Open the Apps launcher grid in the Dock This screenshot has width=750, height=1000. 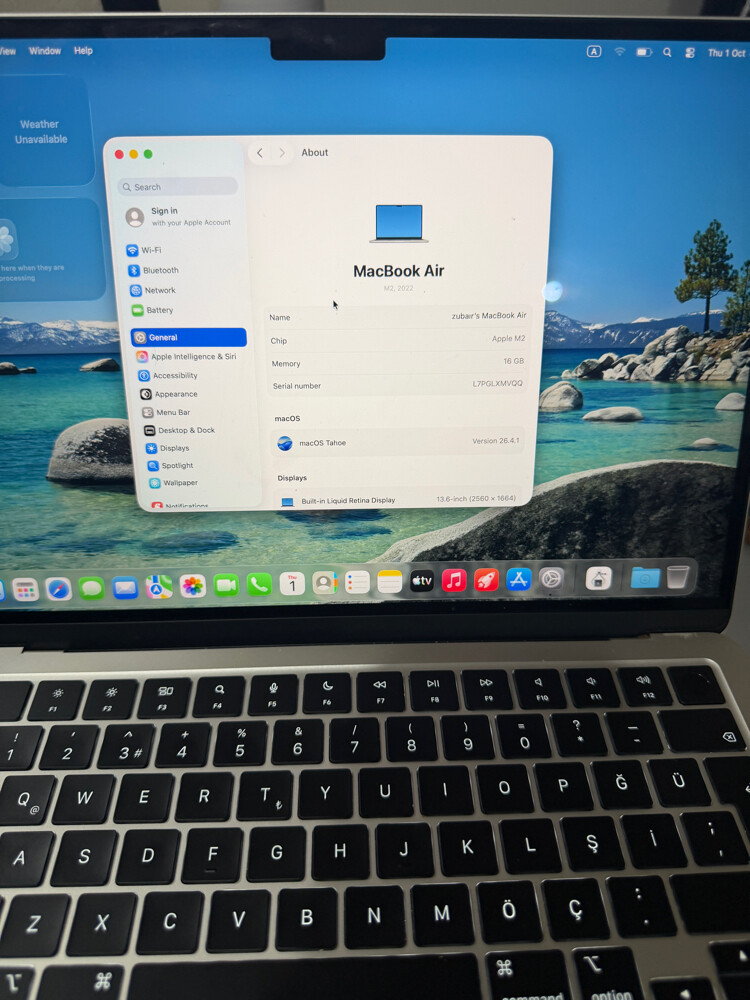click(x=25, y=590)
